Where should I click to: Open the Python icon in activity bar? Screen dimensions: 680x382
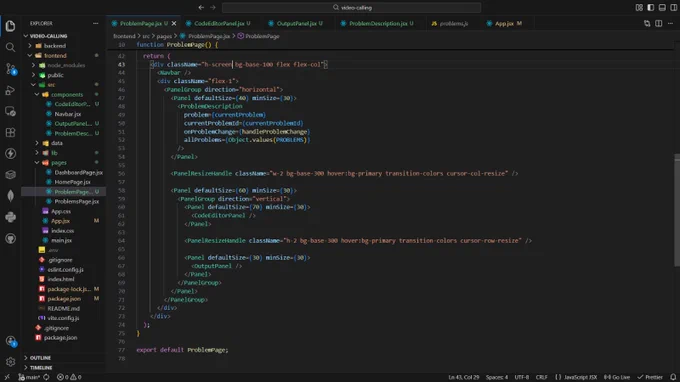(x=10, y=217)
